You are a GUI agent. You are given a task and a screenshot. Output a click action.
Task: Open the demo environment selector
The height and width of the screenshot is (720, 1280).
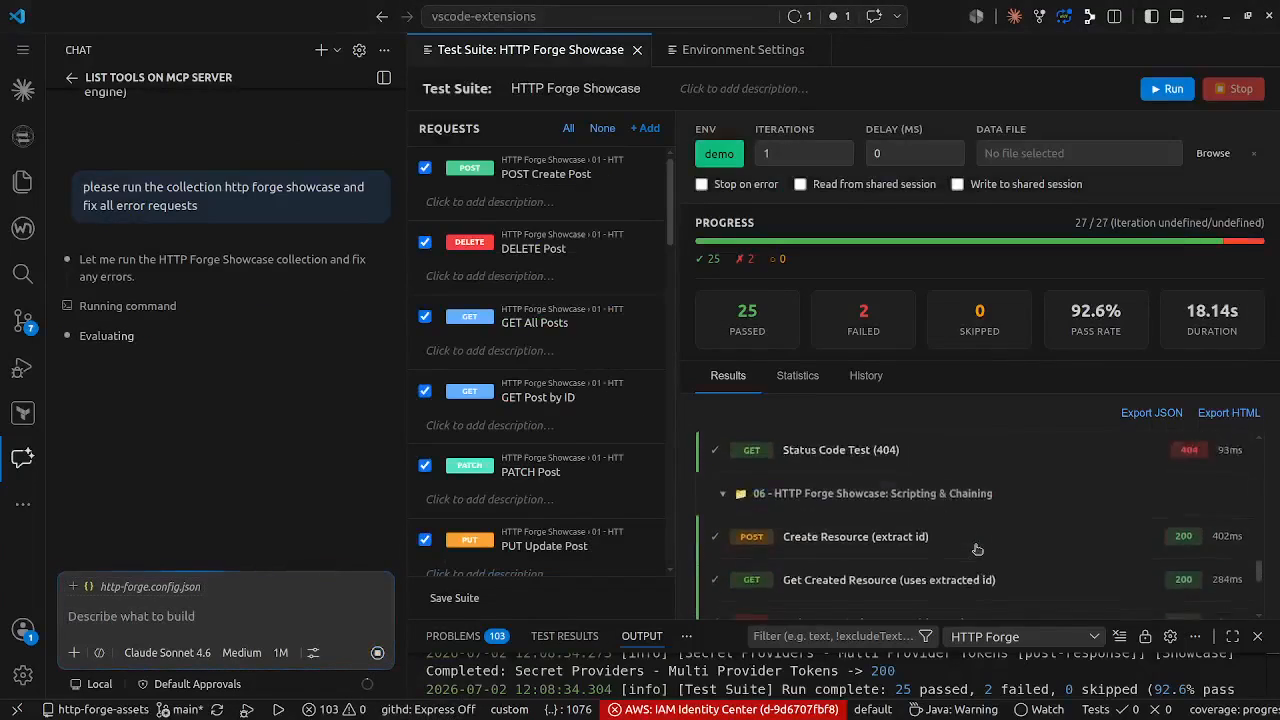coord(719,153)
